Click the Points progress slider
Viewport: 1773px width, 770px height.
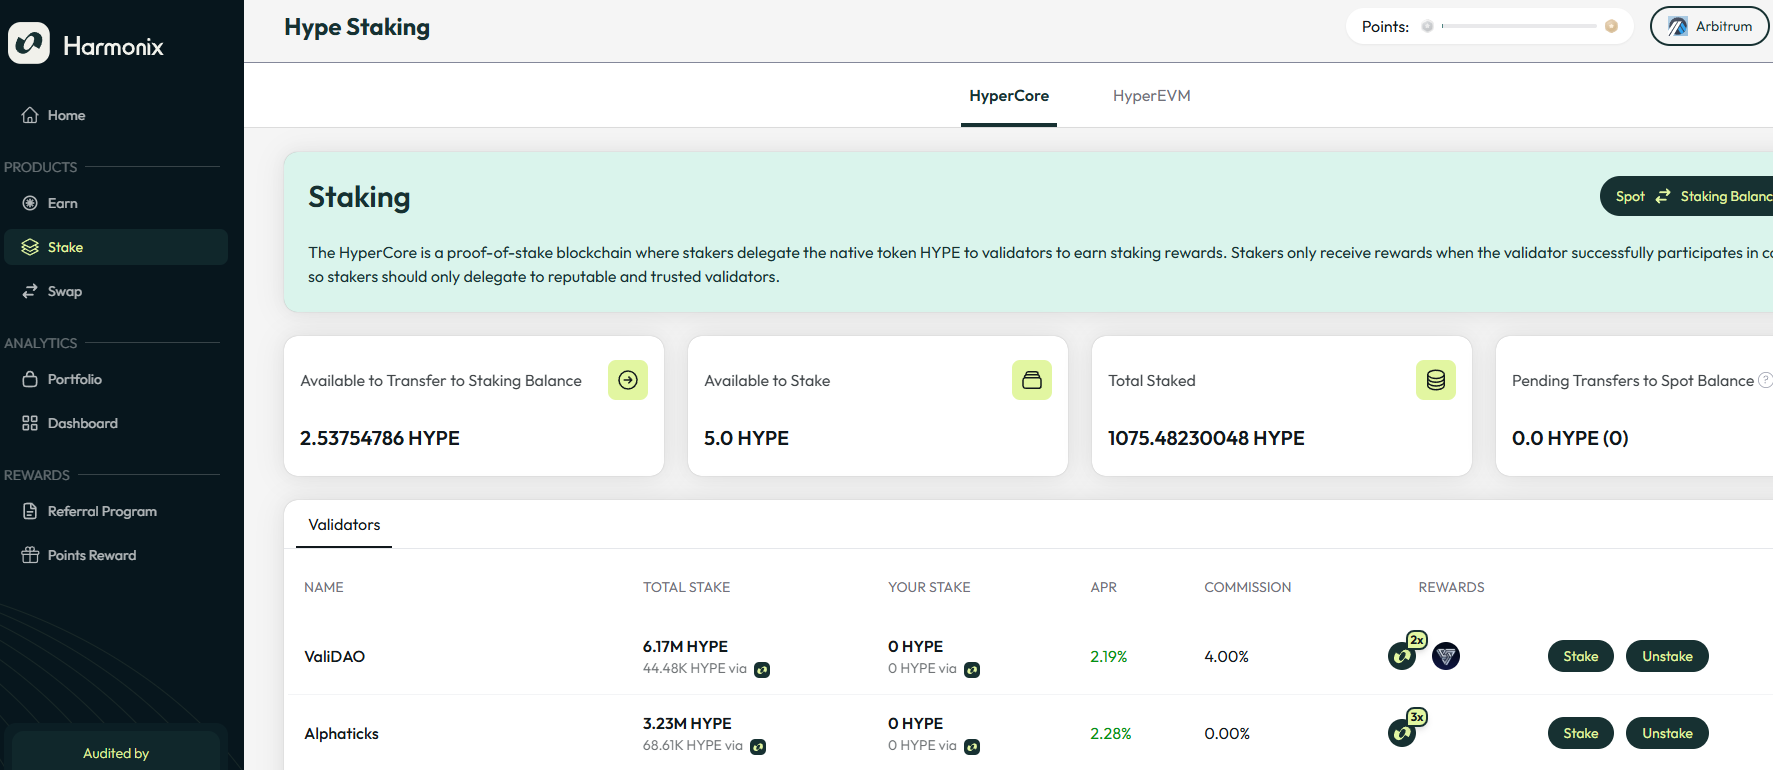(1519, 26)
